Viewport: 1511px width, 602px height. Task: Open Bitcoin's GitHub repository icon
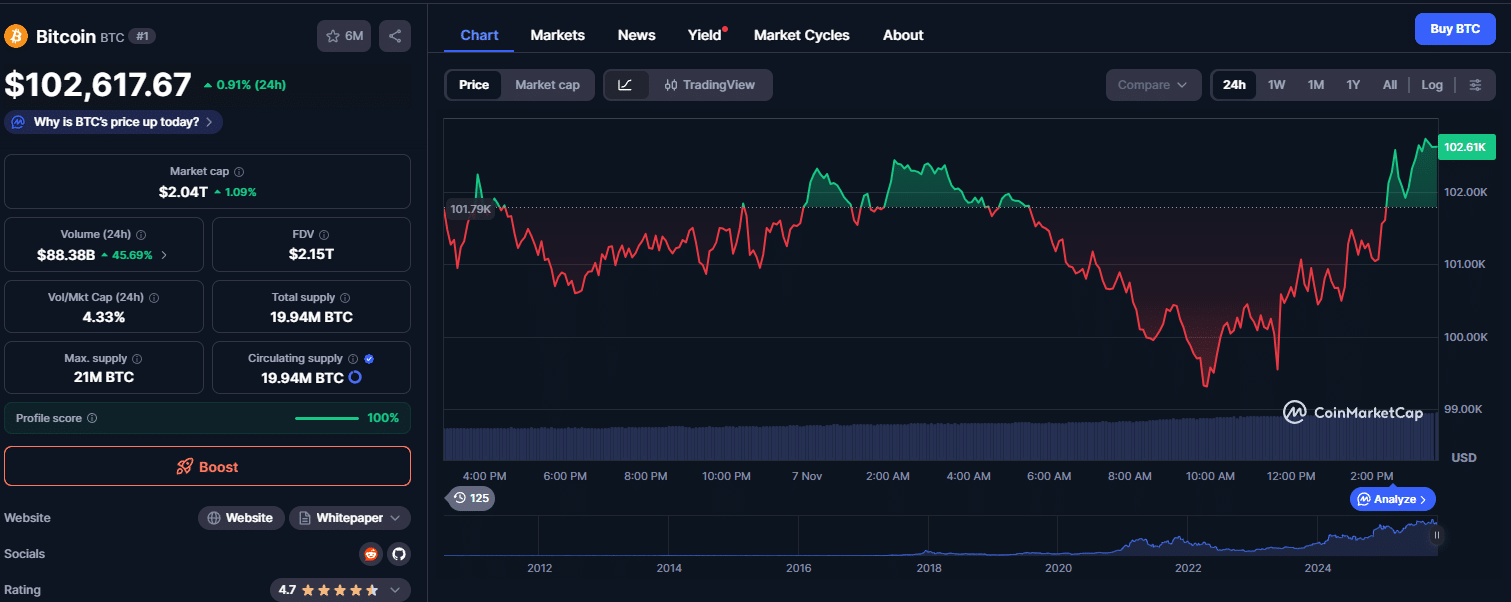pos(398,554)
